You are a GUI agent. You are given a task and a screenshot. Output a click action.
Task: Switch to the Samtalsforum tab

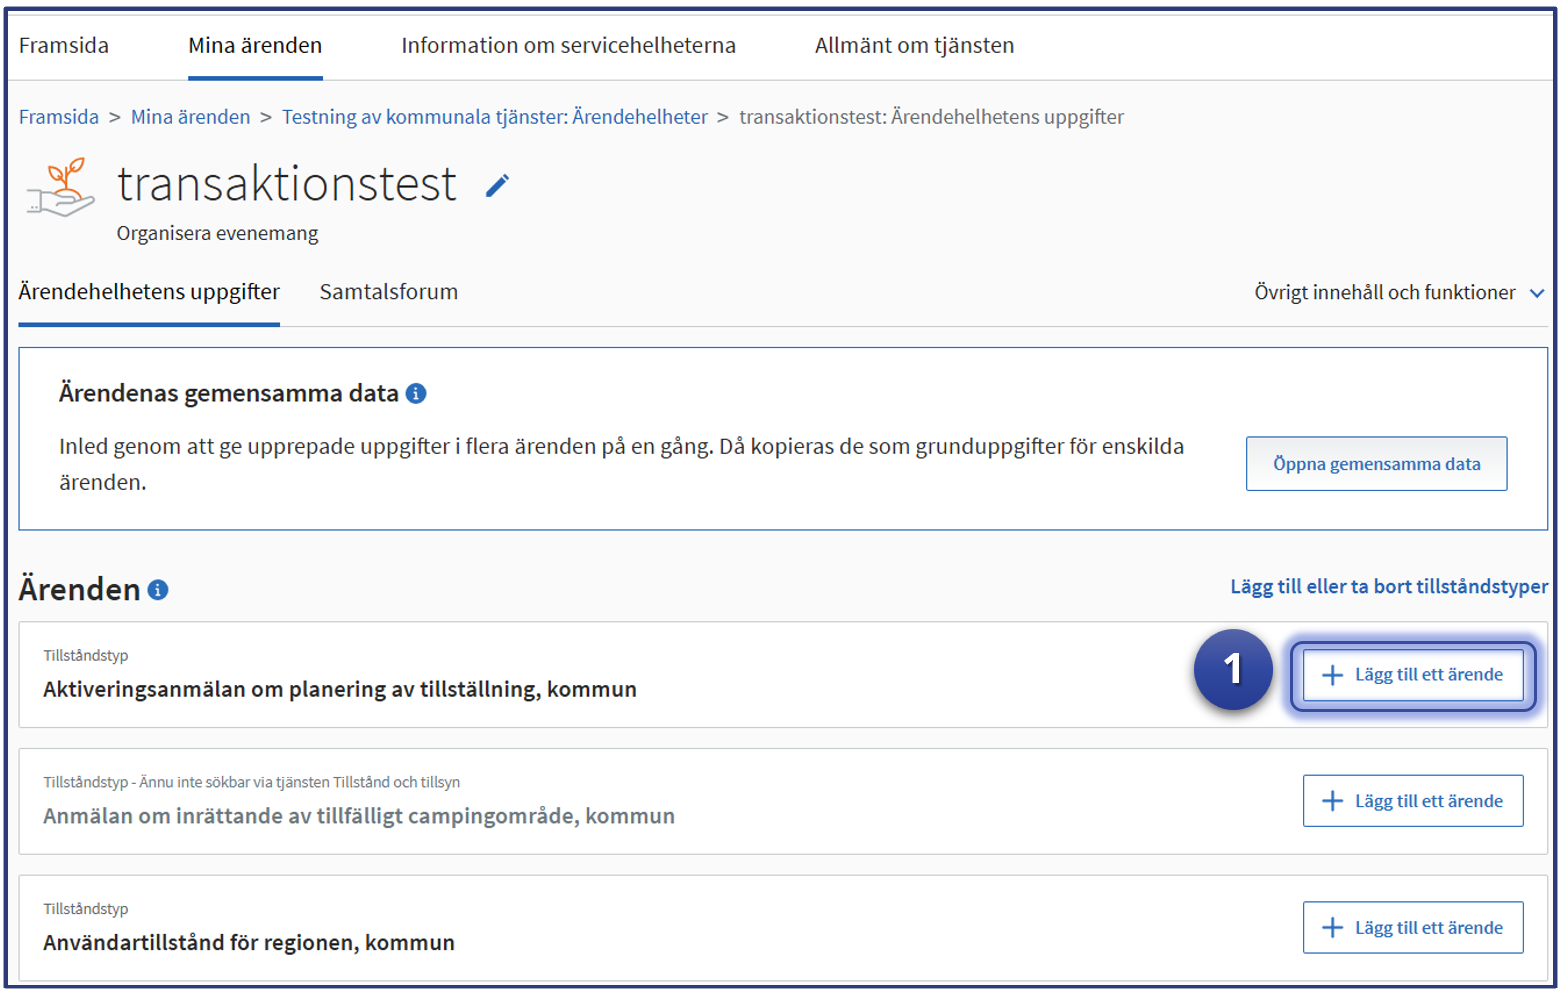coord(388,292)
